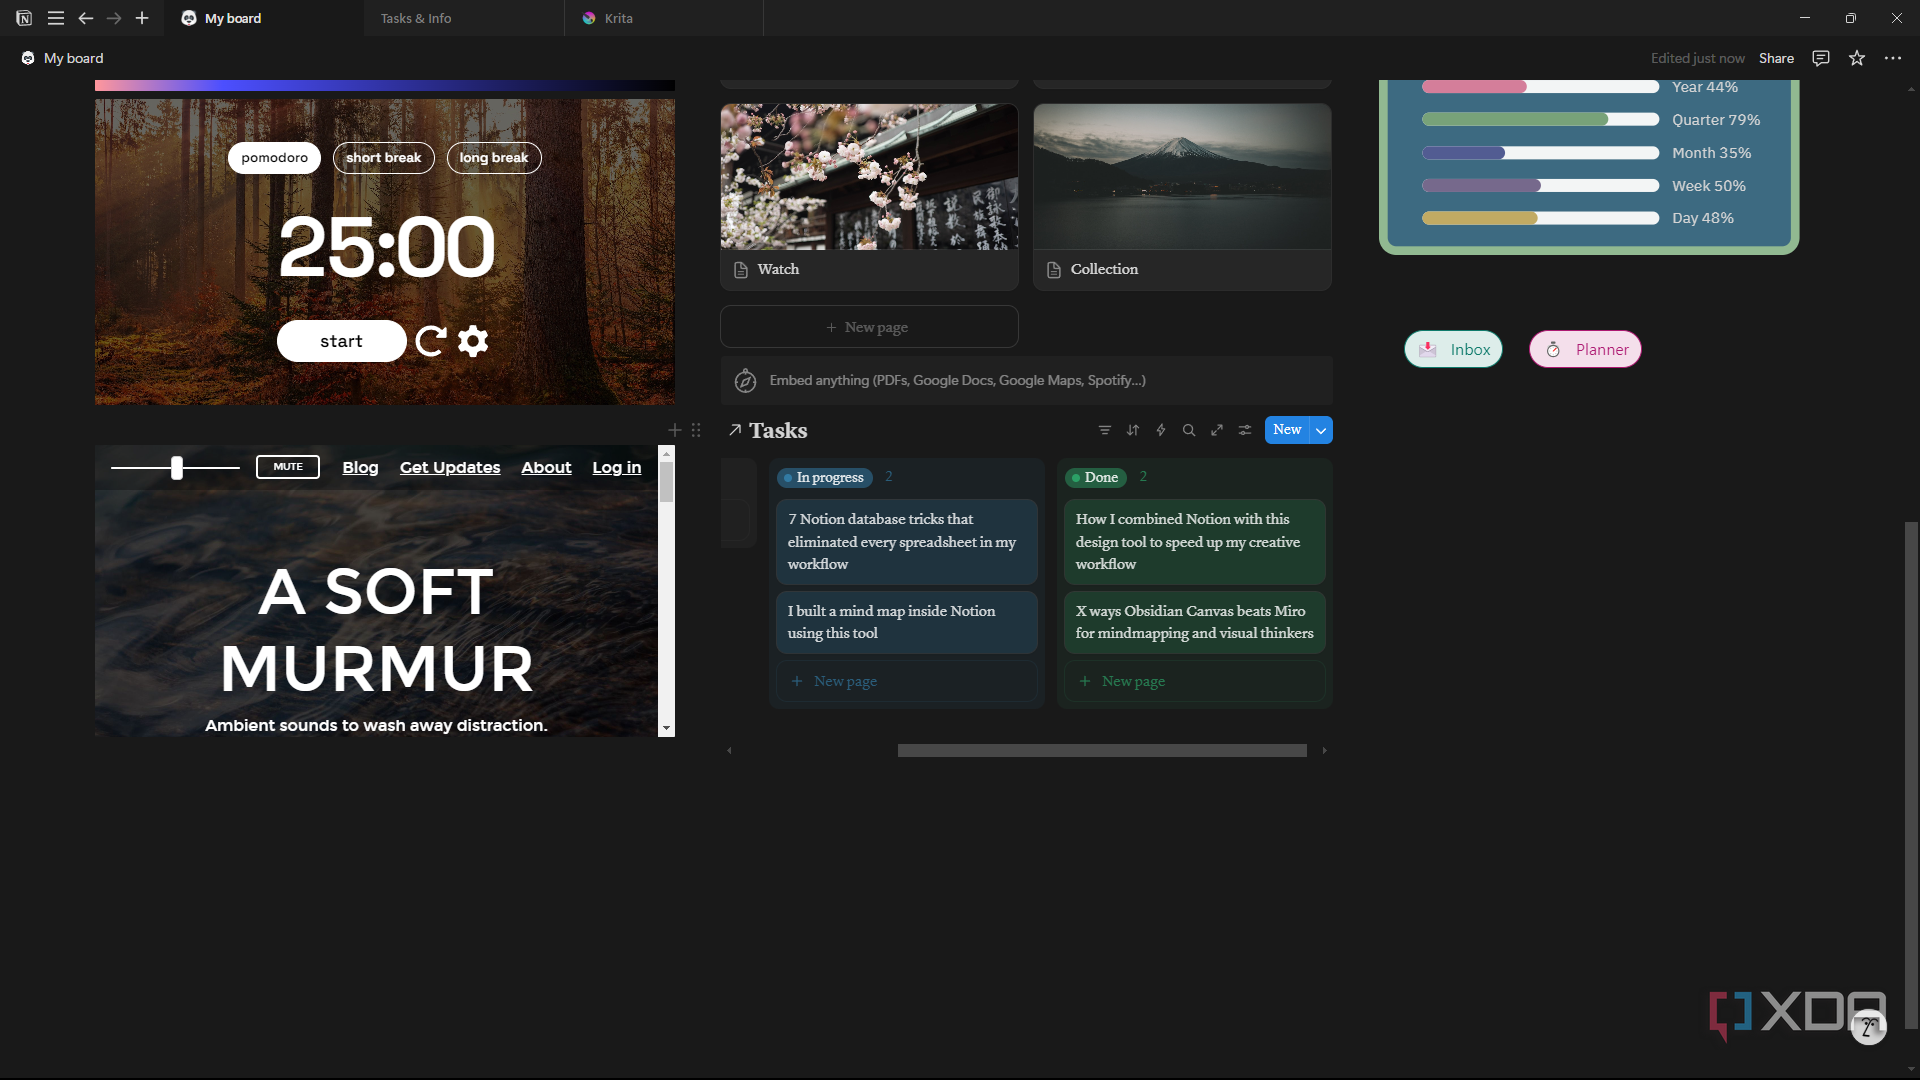
Task: Click the Tasks board horizontal scrollbar
Action: (1102, 750)
